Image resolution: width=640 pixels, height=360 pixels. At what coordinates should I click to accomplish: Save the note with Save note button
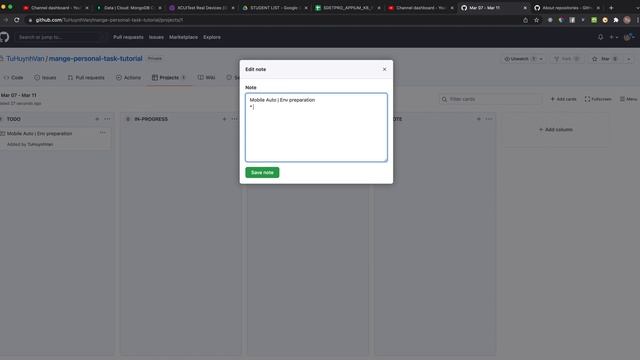[262, 173]
